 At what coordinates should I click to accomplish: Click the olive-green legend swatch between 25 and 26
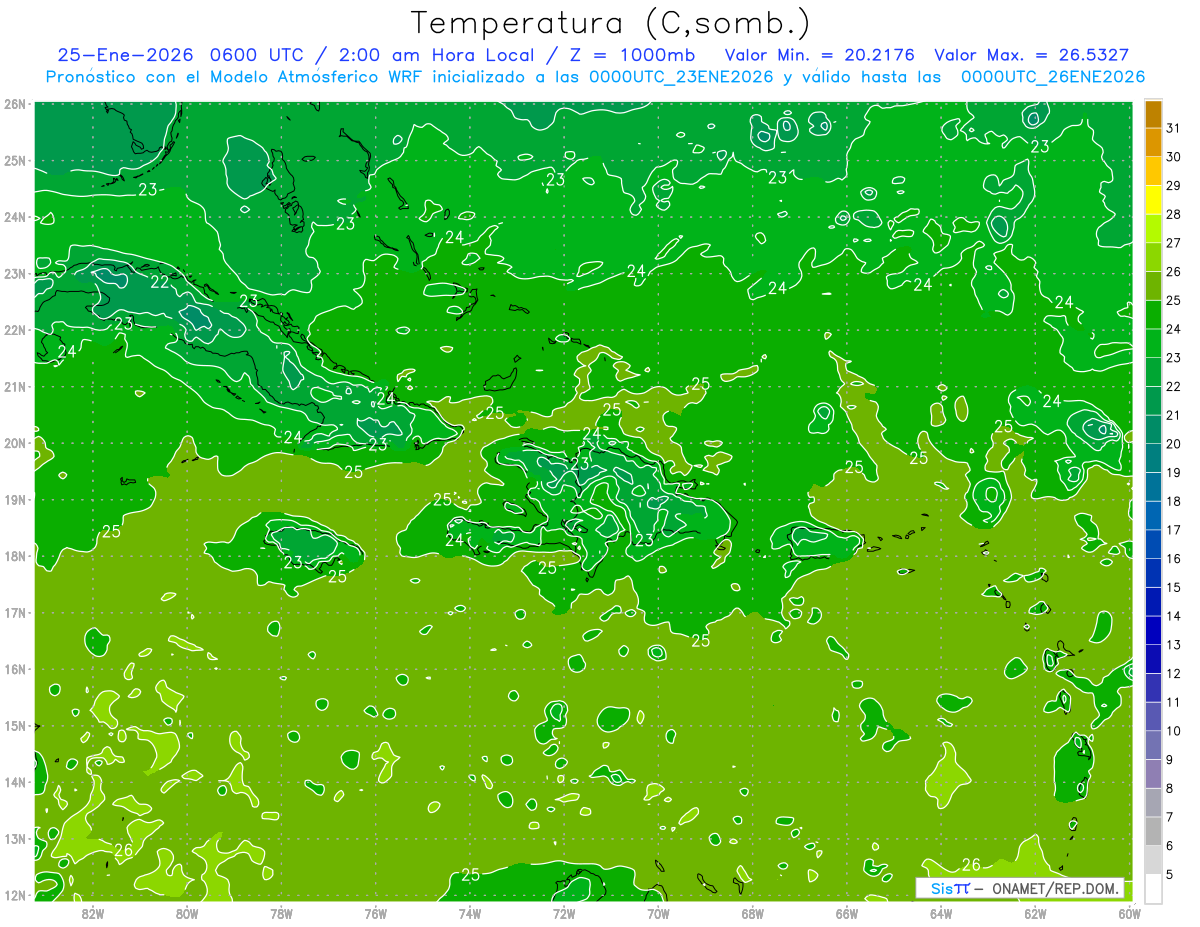1153,286
